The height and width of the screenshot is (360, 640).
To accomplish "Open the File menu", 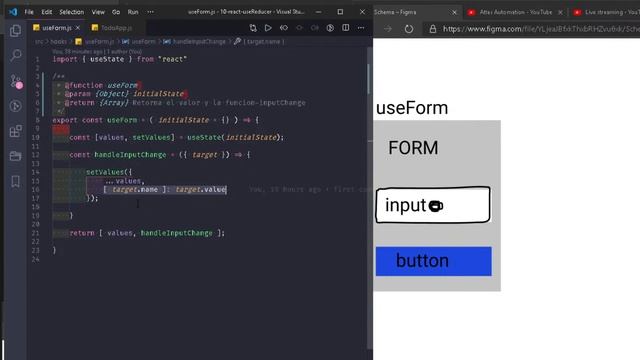I will click(x=29, y=12).
